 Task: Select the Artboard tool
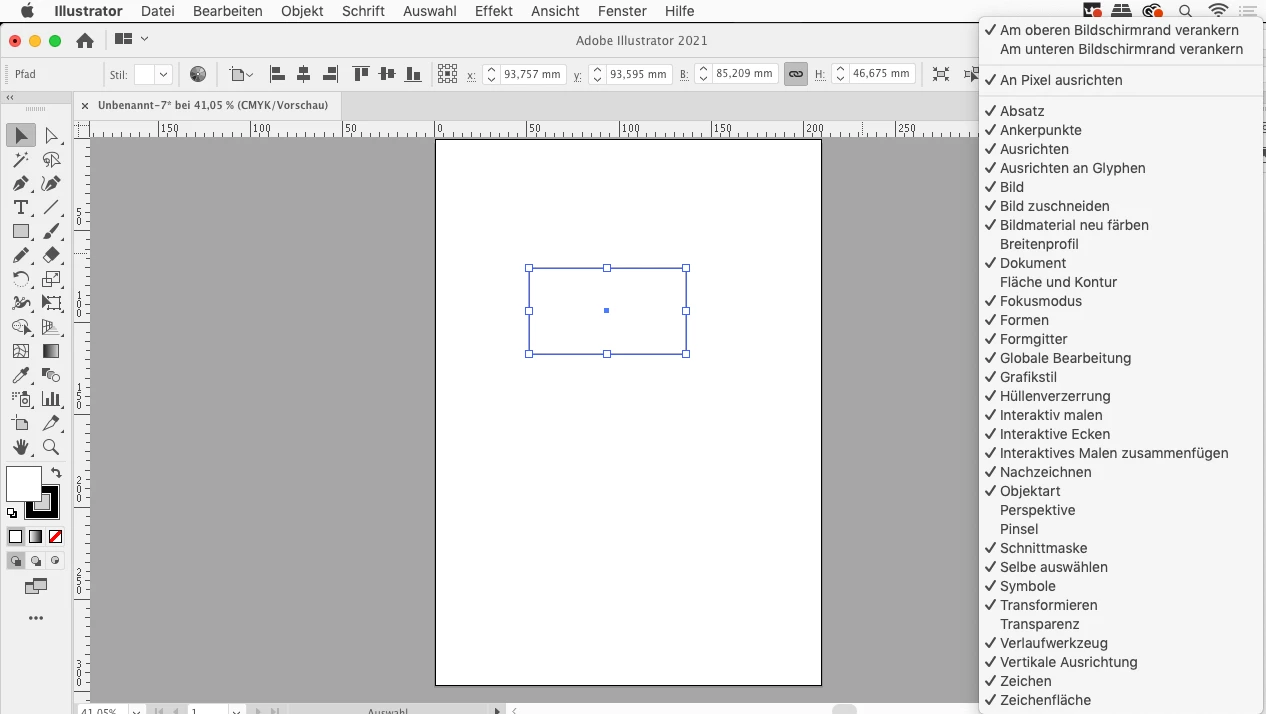point(21,423)
